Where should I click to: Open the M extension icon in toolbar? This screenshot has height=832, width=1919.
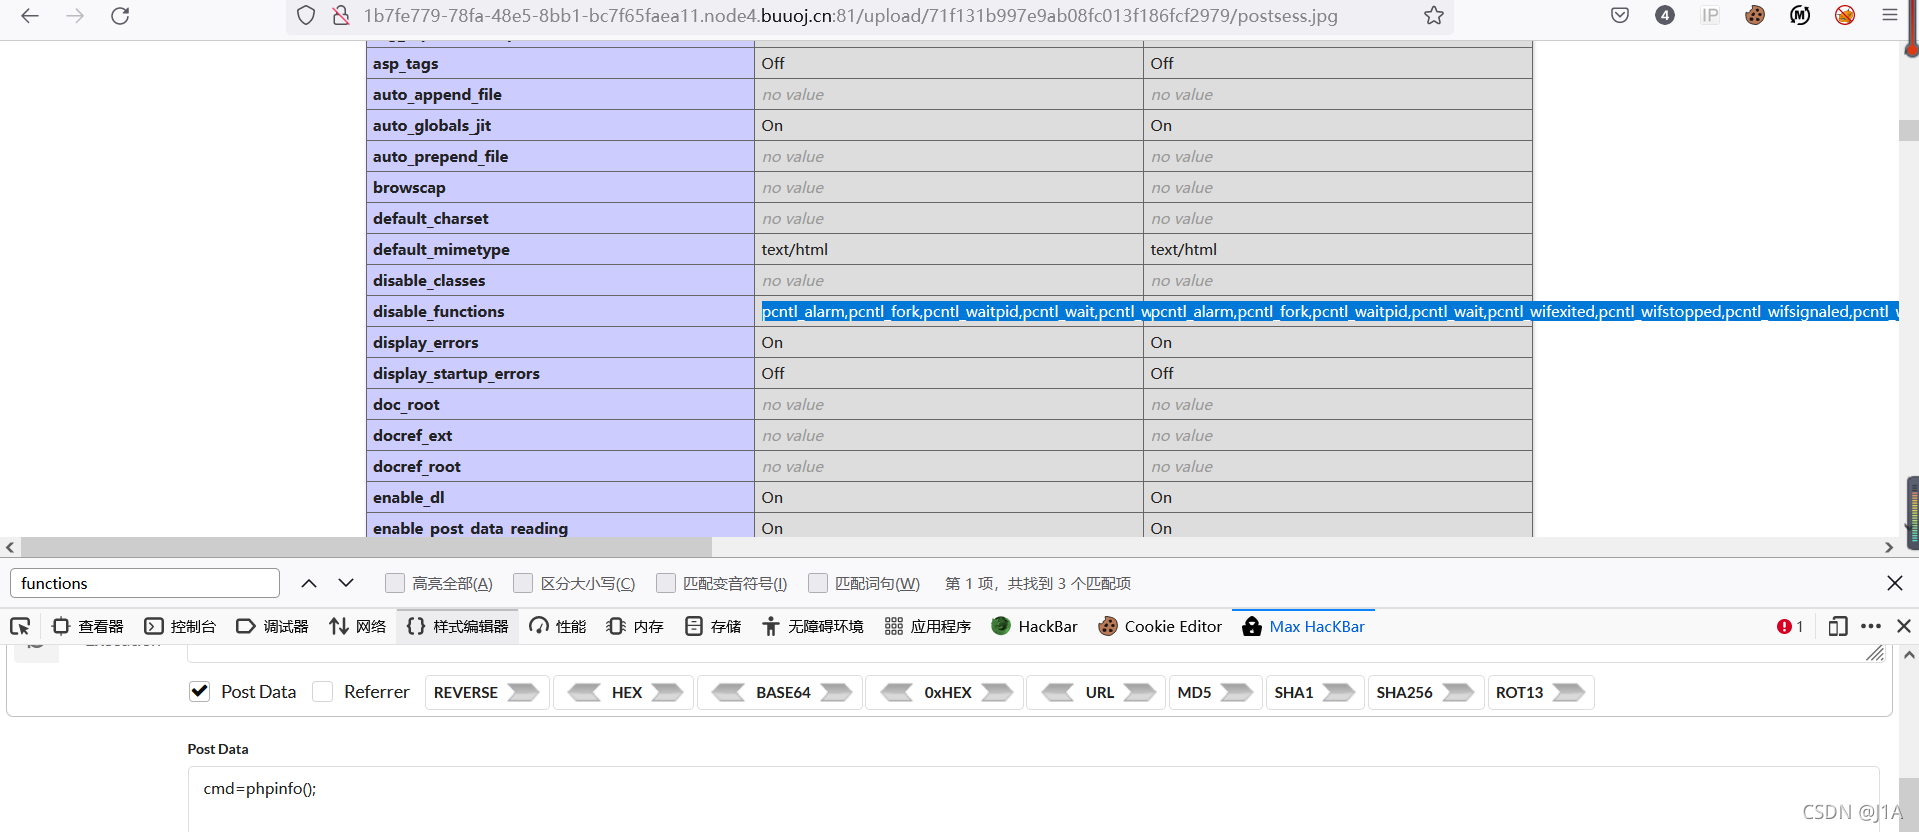click(1800, 15)
